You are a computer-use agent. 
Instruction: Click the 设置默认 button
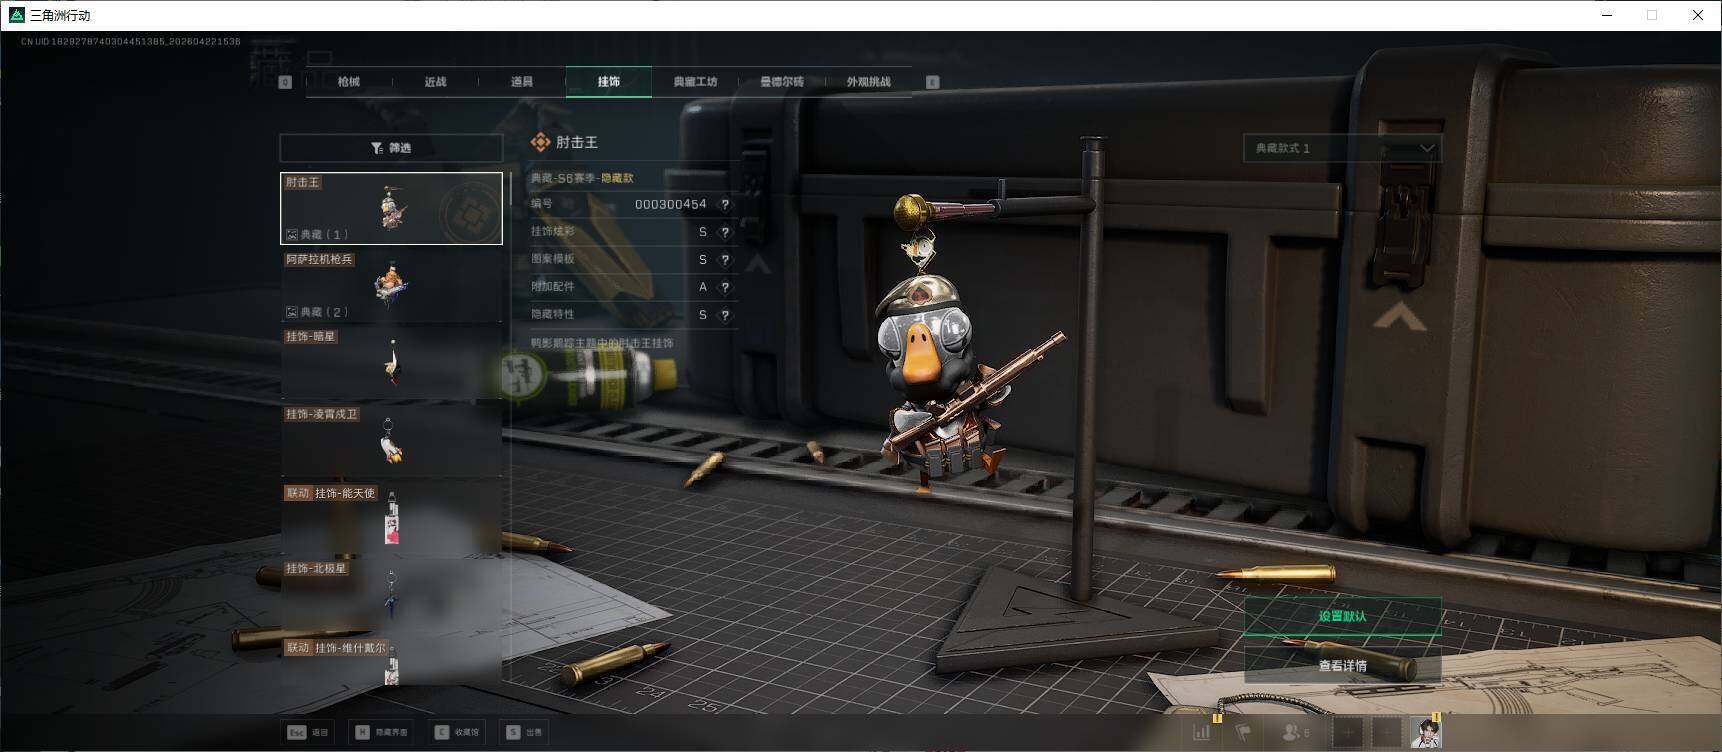point(1342,616)
